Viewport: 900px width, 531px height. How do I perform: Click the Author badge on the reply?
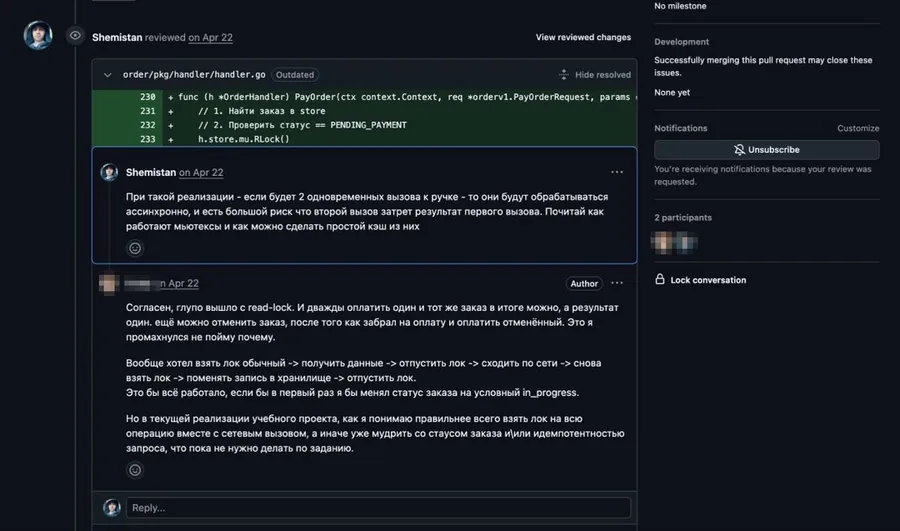click(x=584, y=284)
